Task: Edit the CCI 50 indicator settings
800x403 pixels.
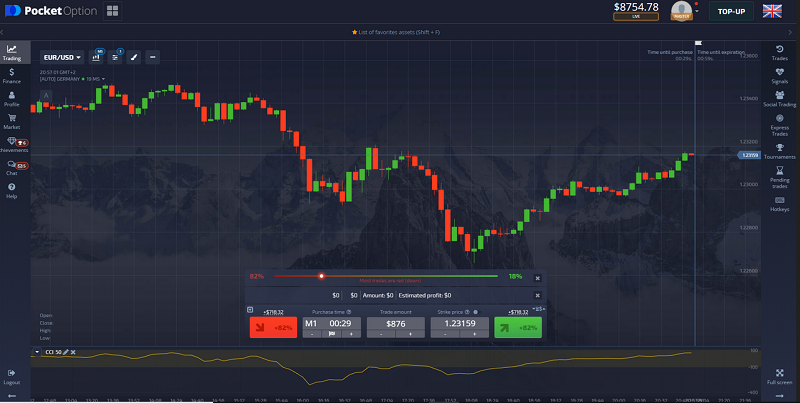Action: (66, 352)
